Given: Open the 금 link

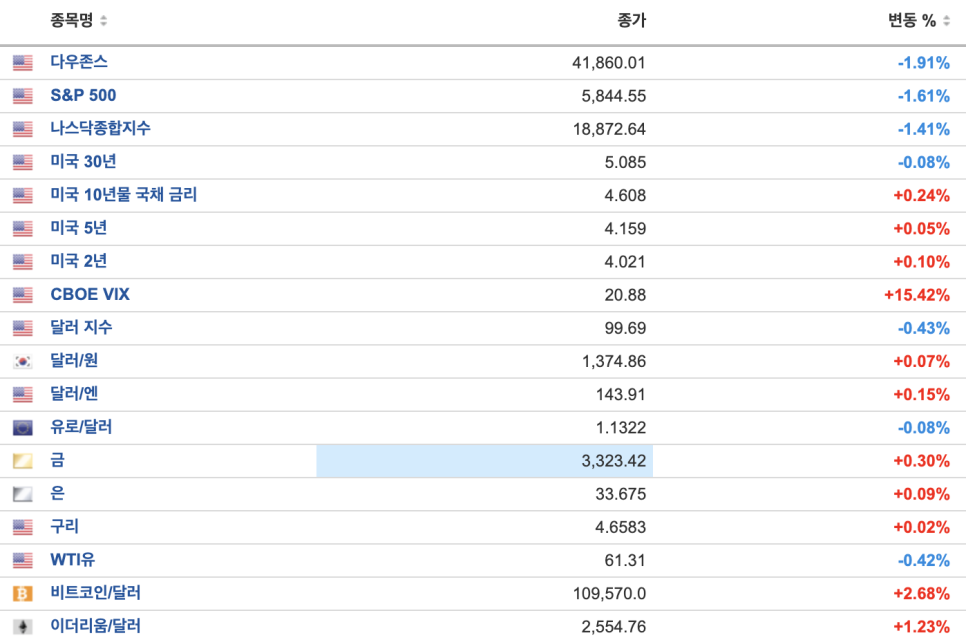Looking at the screenshot, I should (x=57, y=460).
